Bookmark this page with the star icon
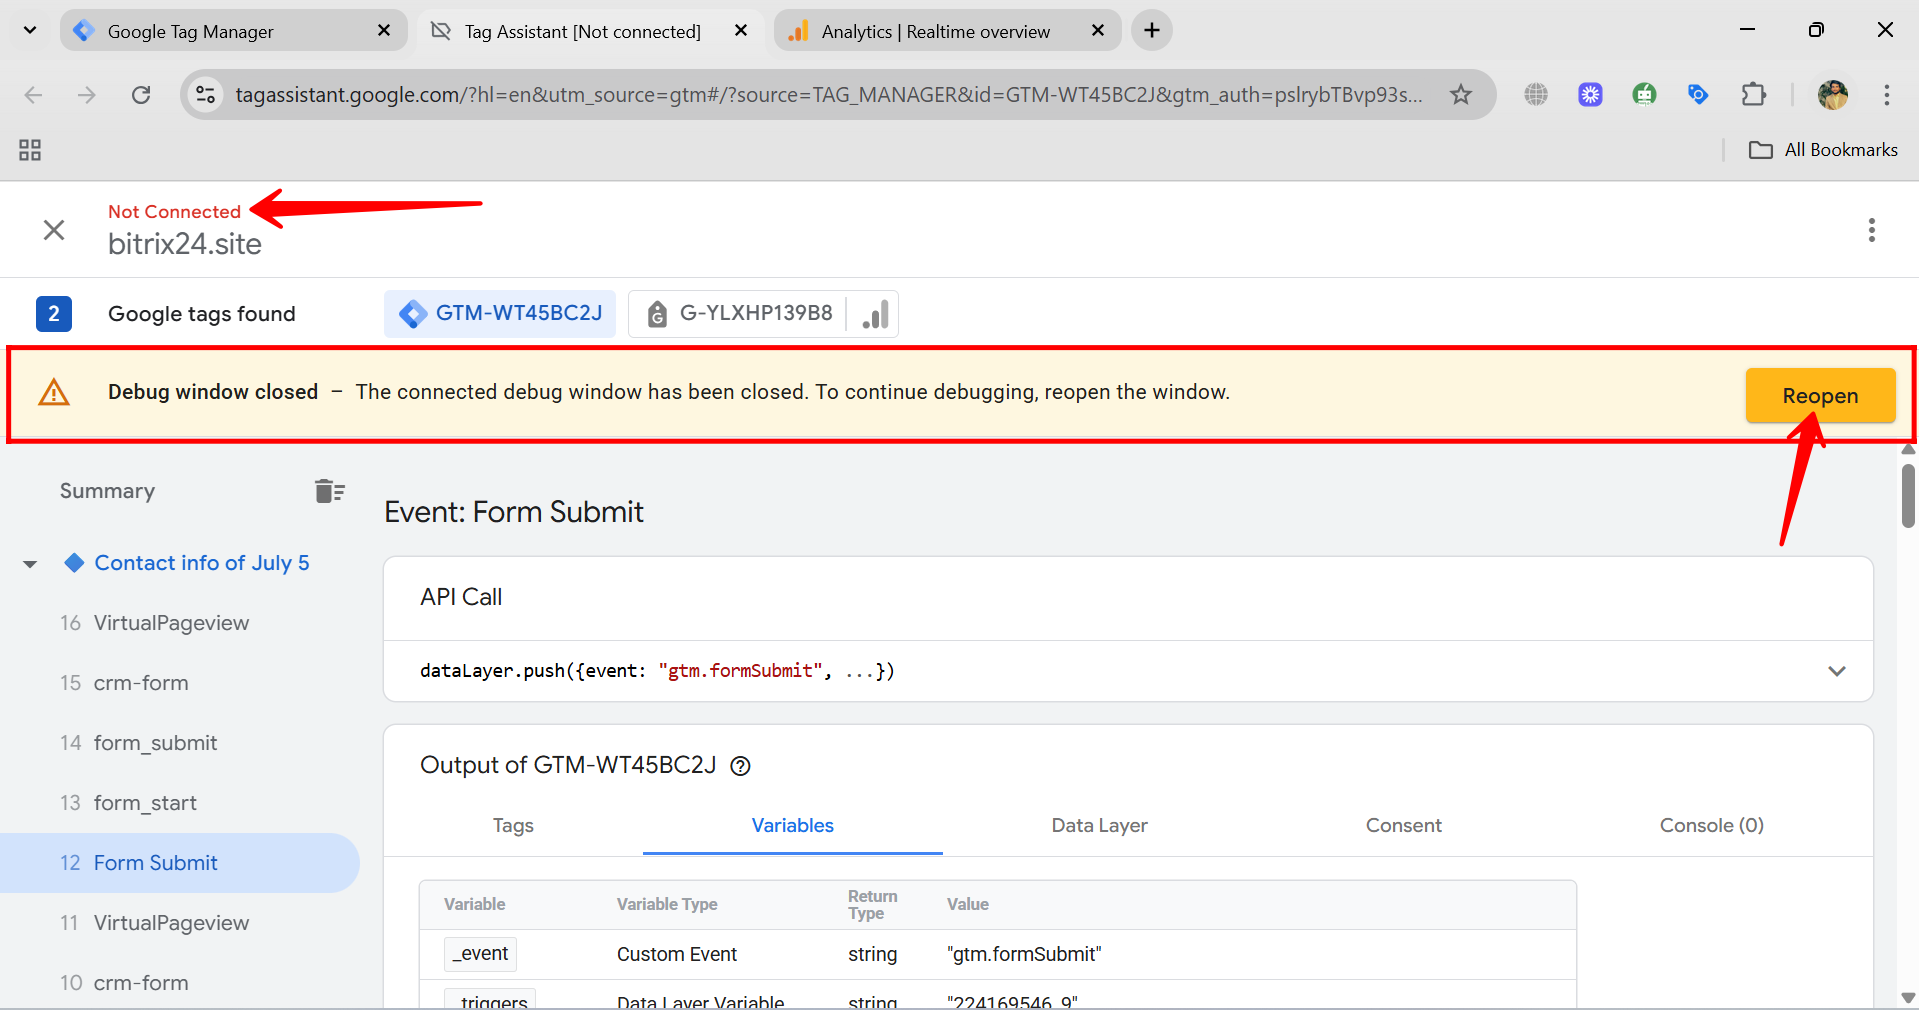 pos(1461,95)
